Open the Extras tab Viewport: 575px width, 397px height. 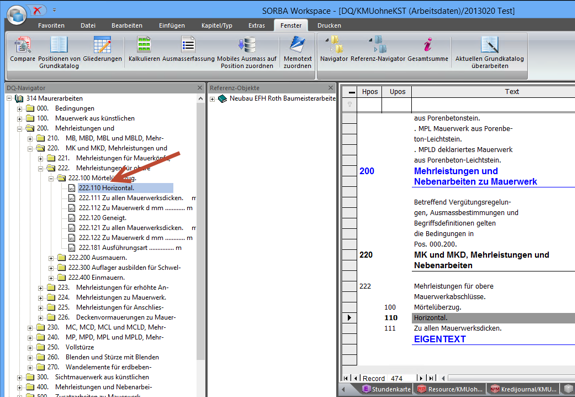pos(257,26)
